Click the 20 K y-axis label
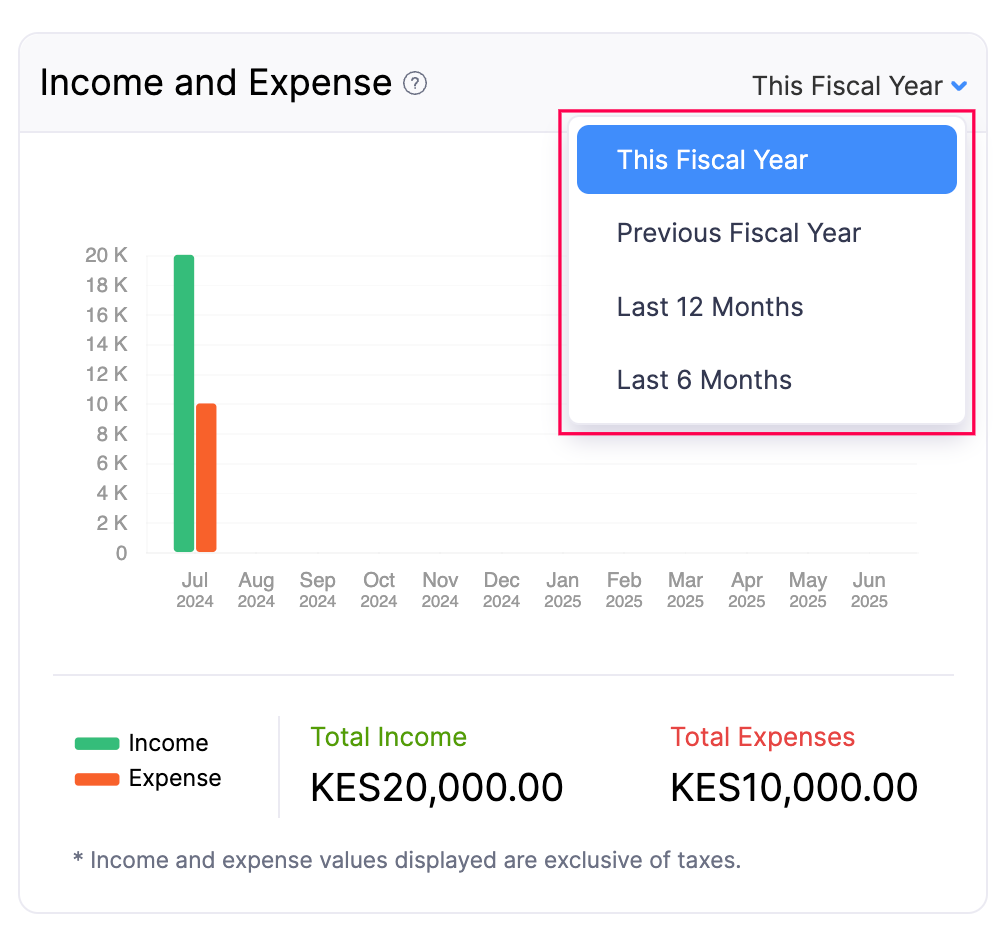Viewport: 1004px width, 932px height. [108, 255]
